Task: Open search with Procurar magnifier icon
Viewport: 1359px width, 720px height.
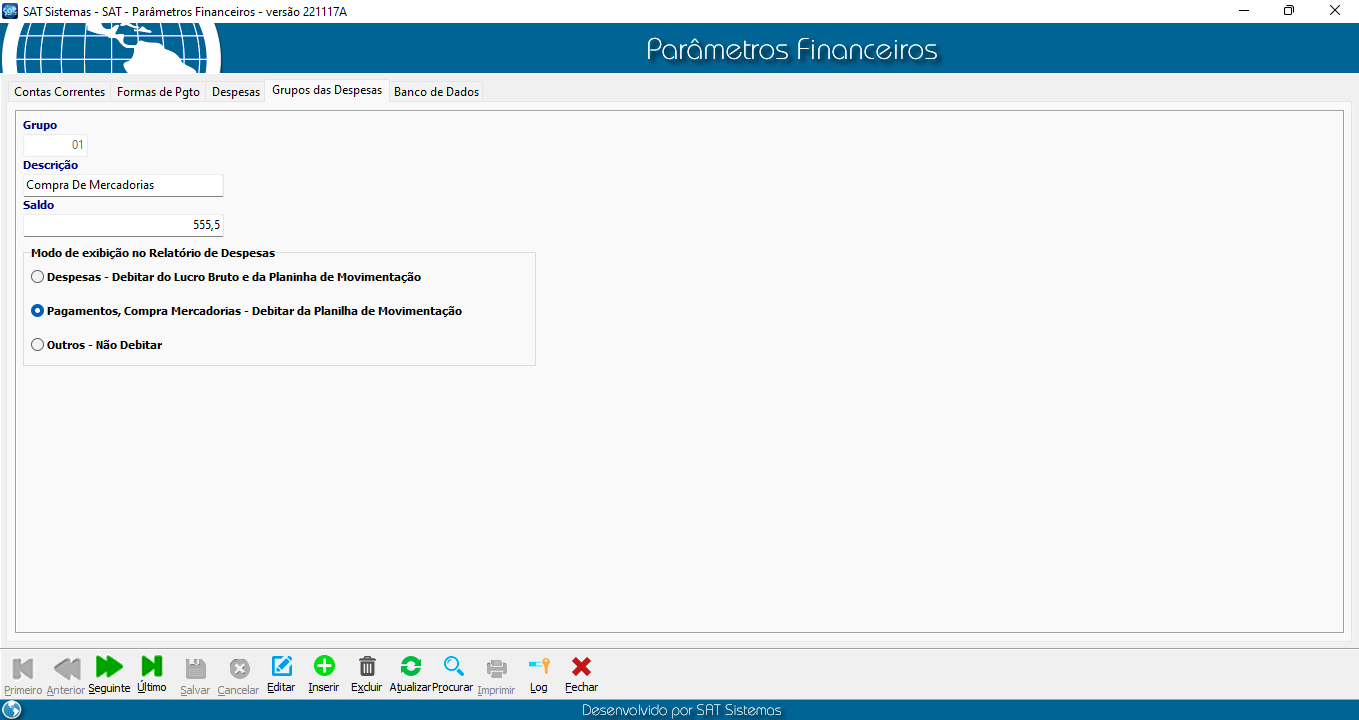Action: (x=453, y=667)
